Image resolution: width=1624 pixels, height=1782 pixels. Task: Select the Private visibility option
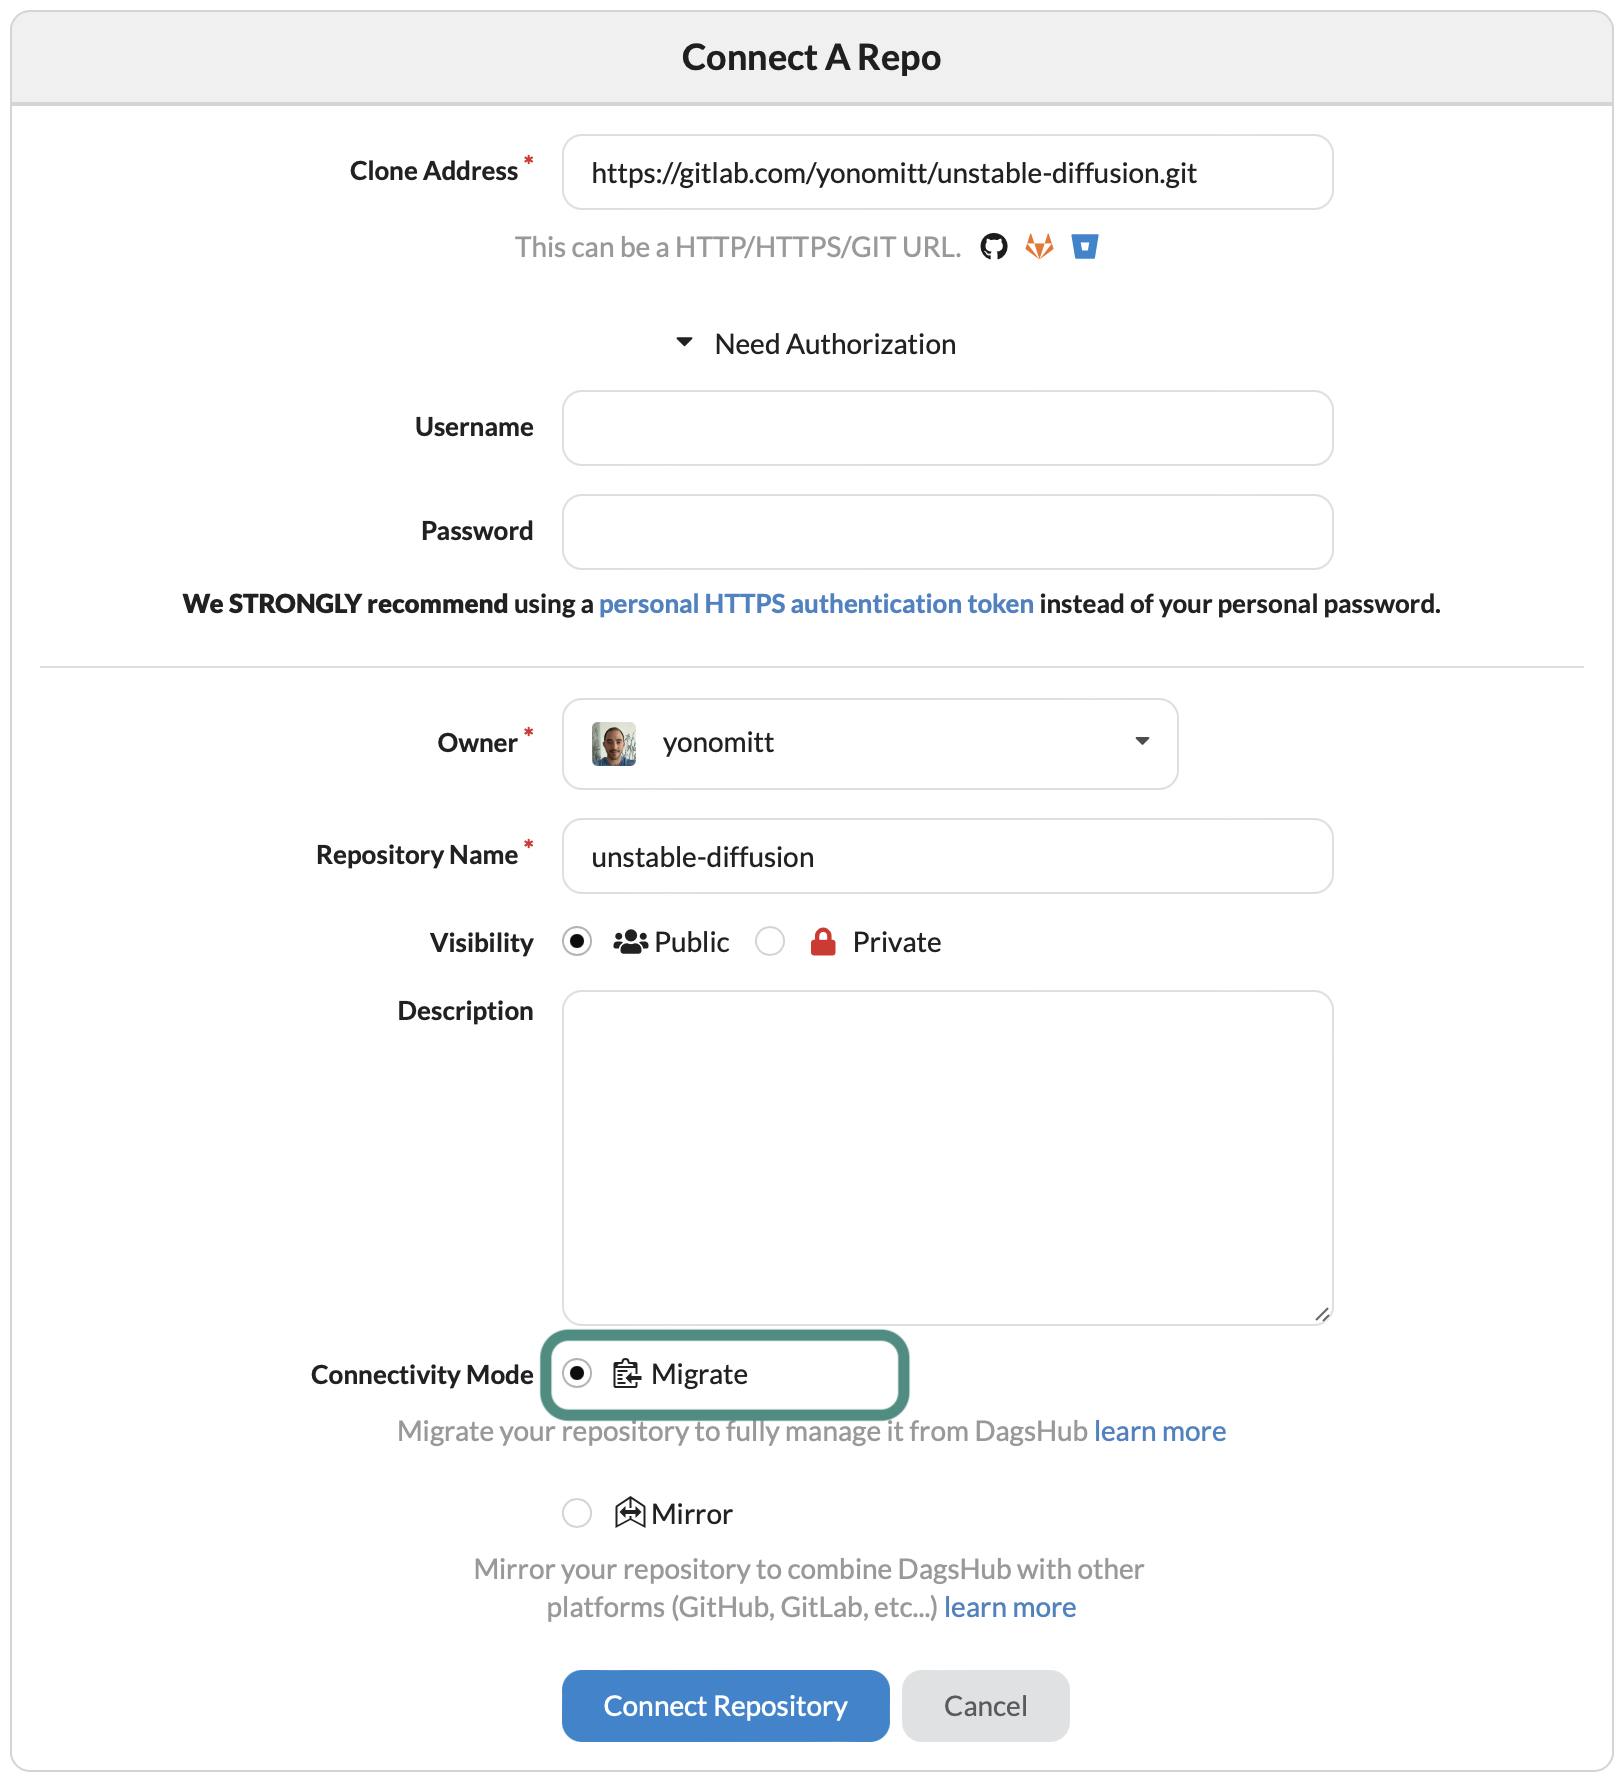(770, 940)
